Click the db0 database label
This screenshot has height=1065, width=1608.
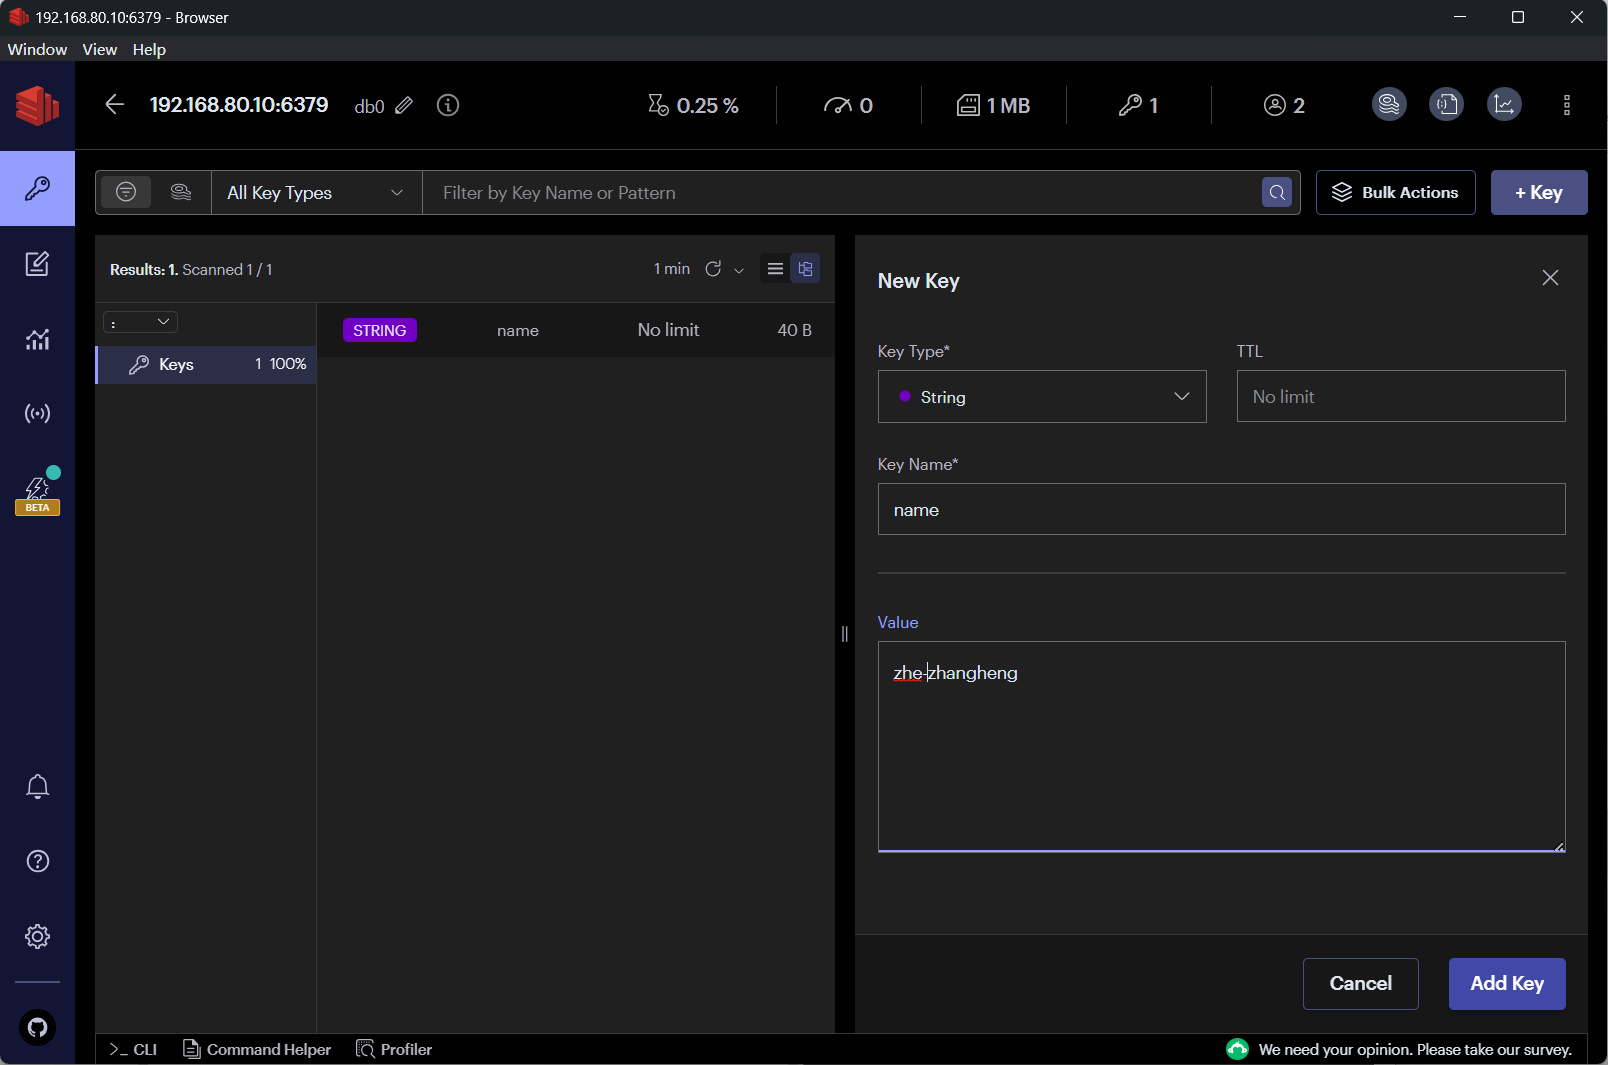(369, 106)
